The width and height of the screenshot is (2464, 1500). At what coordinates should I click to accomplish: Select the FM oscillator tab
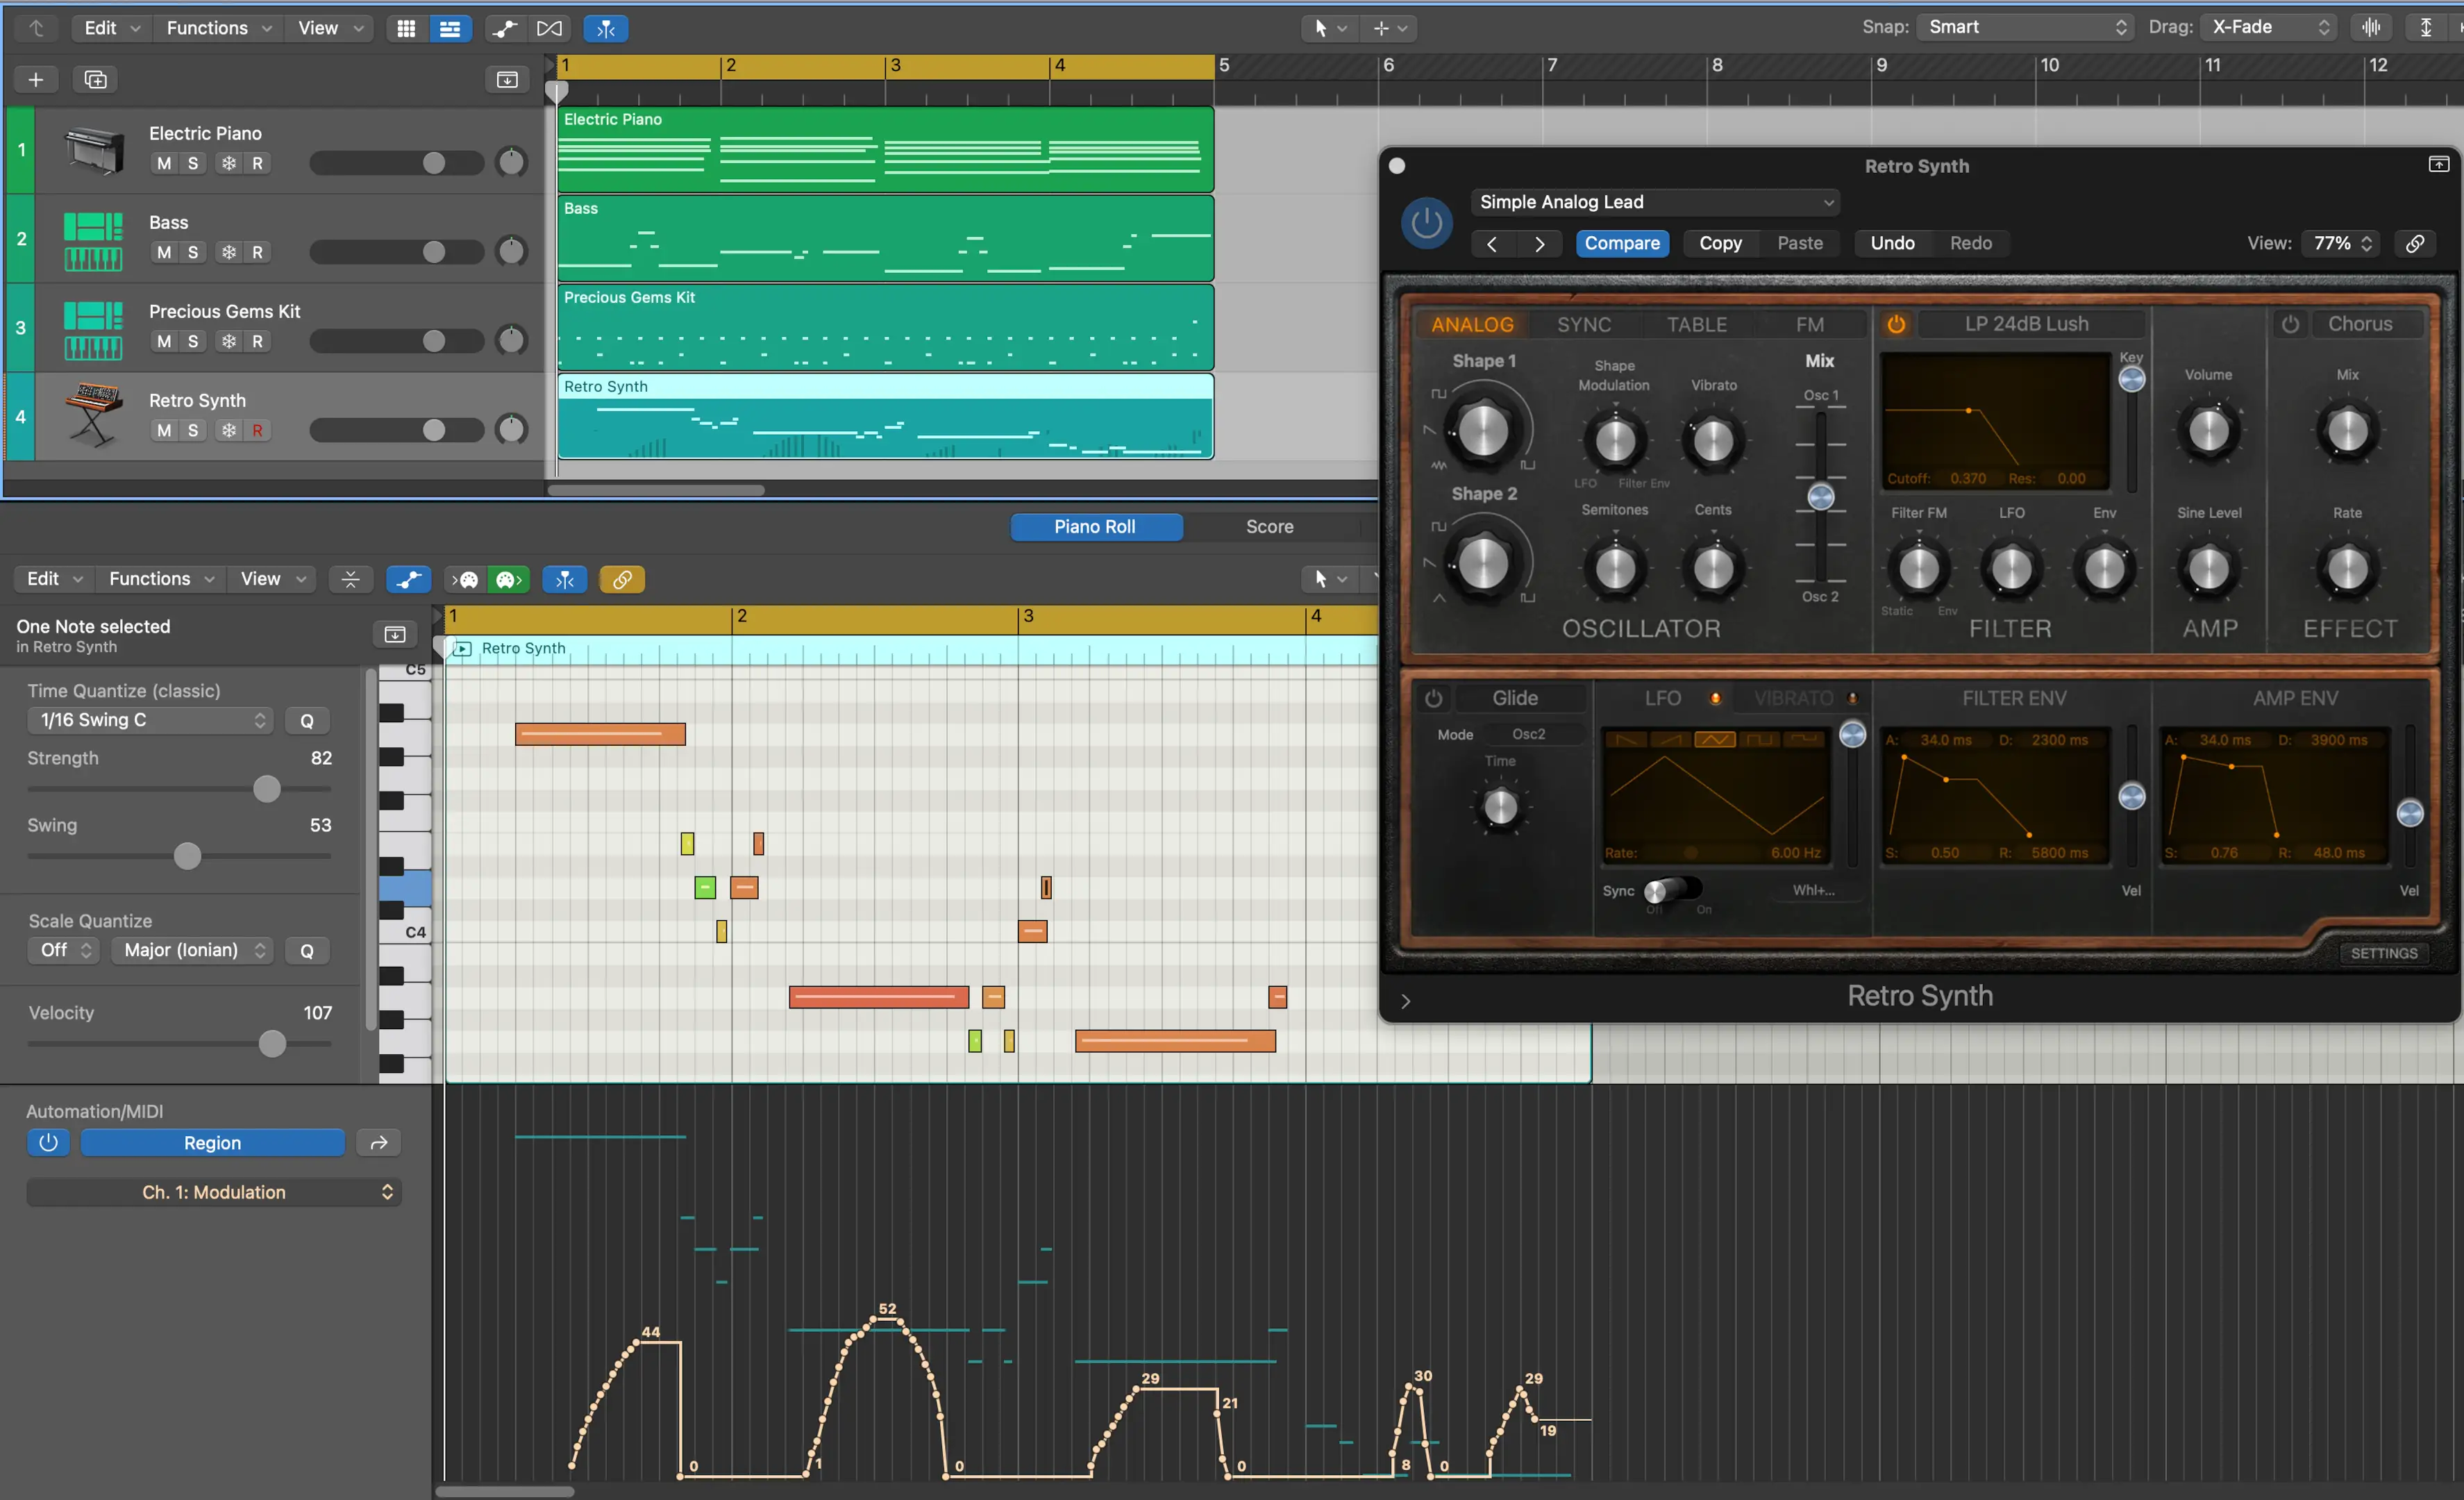pyautogui.click(x=1809, y=324)
